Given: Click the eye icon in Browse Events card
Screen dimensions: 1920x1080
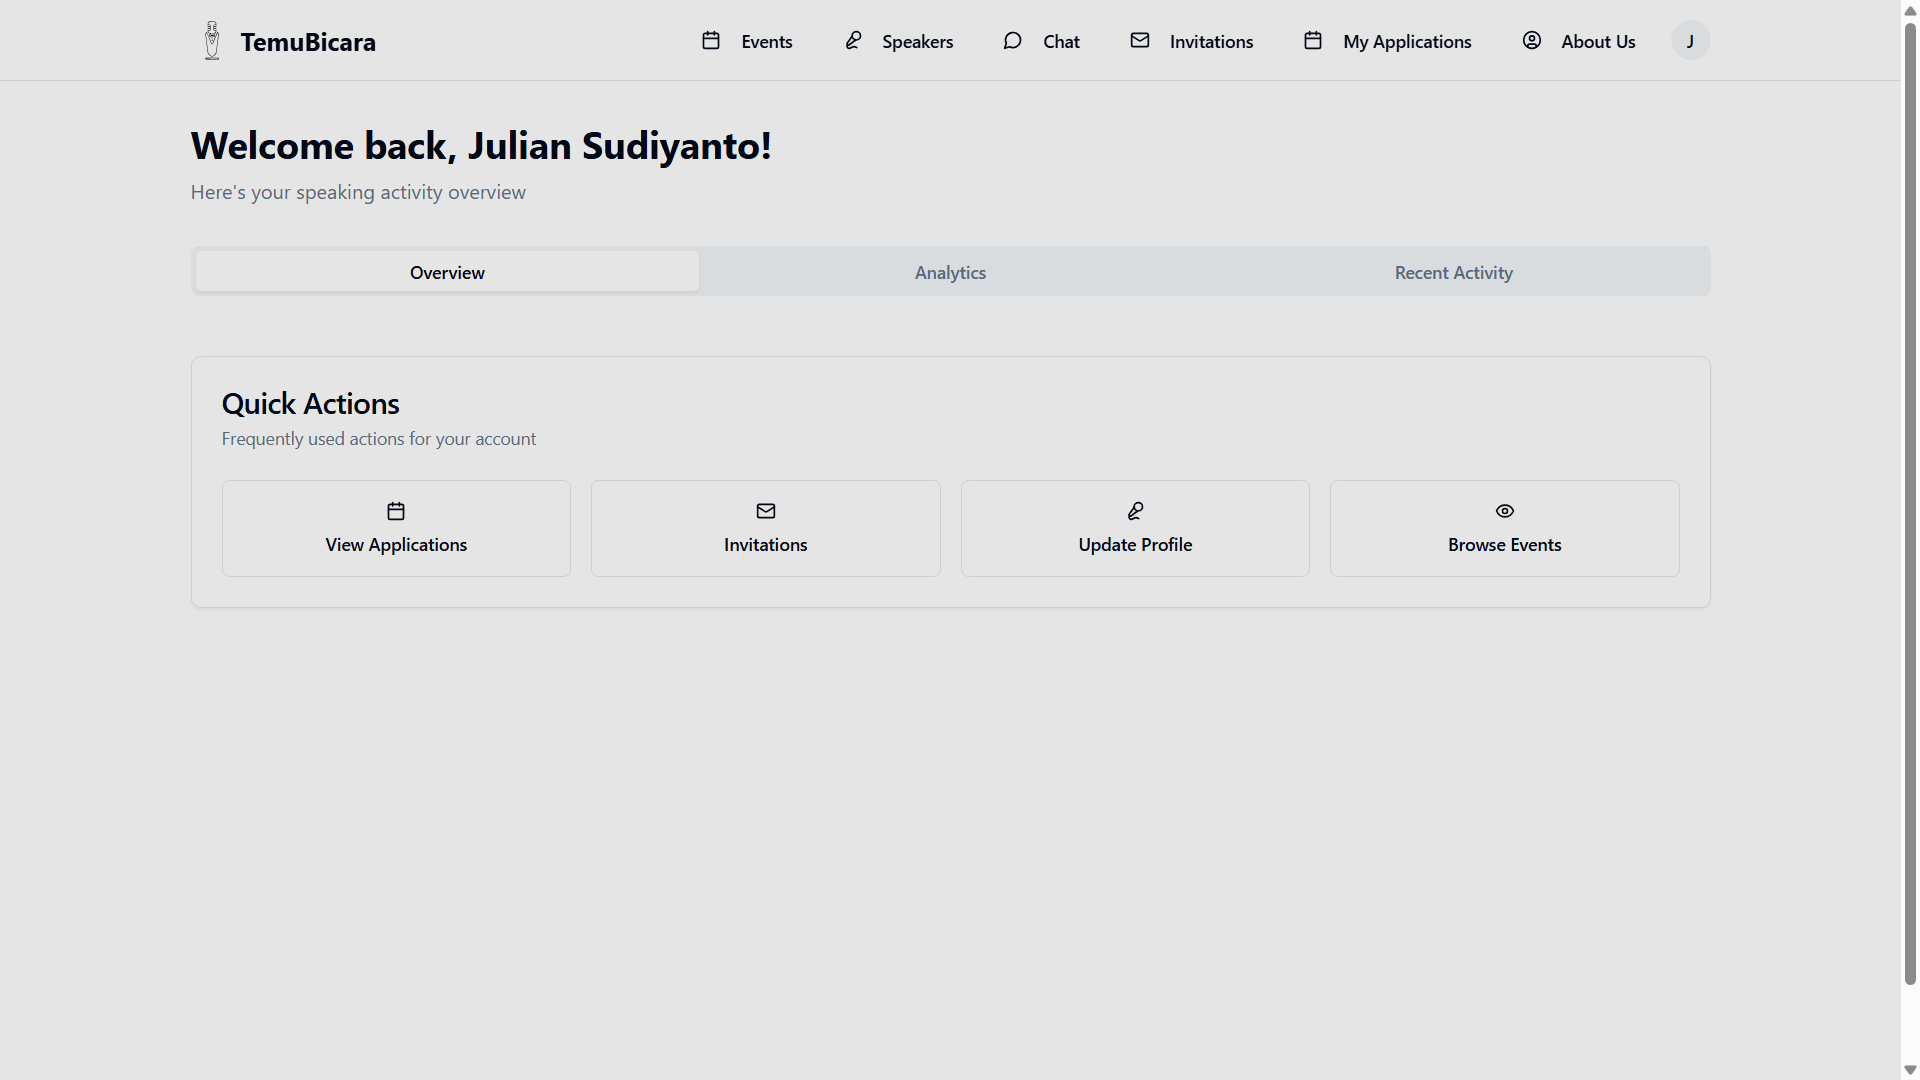Looking at the screenshot, I should [x=1504, y=511].
